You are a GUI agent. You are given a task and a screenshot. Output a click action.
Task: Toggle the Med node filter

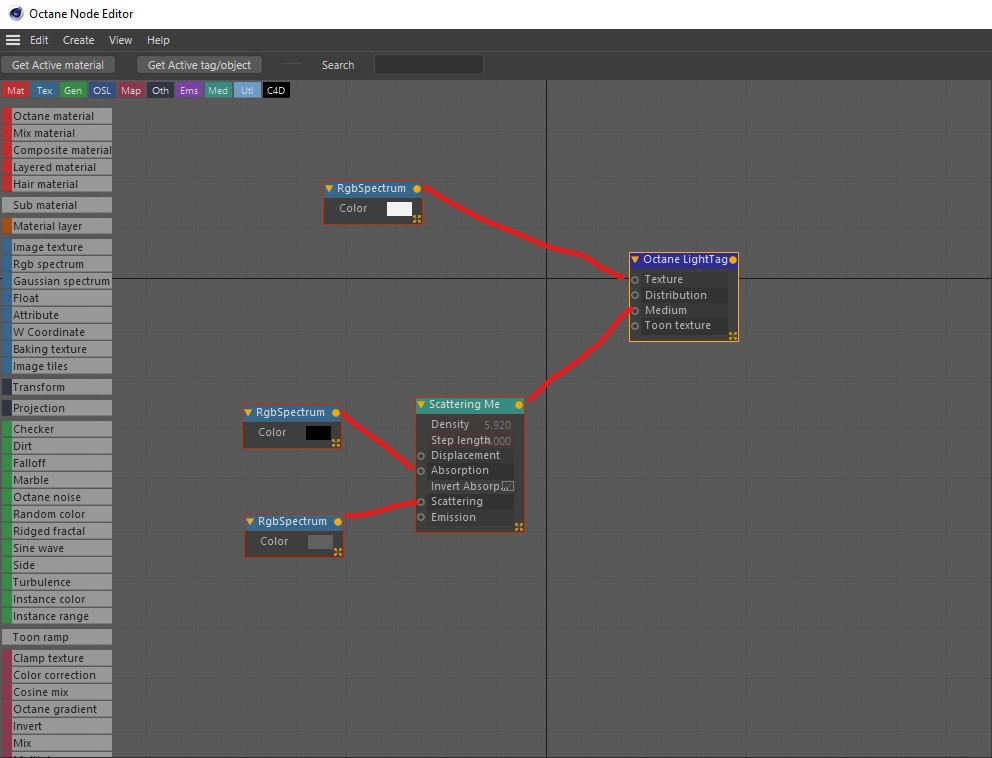pos(218,90)
